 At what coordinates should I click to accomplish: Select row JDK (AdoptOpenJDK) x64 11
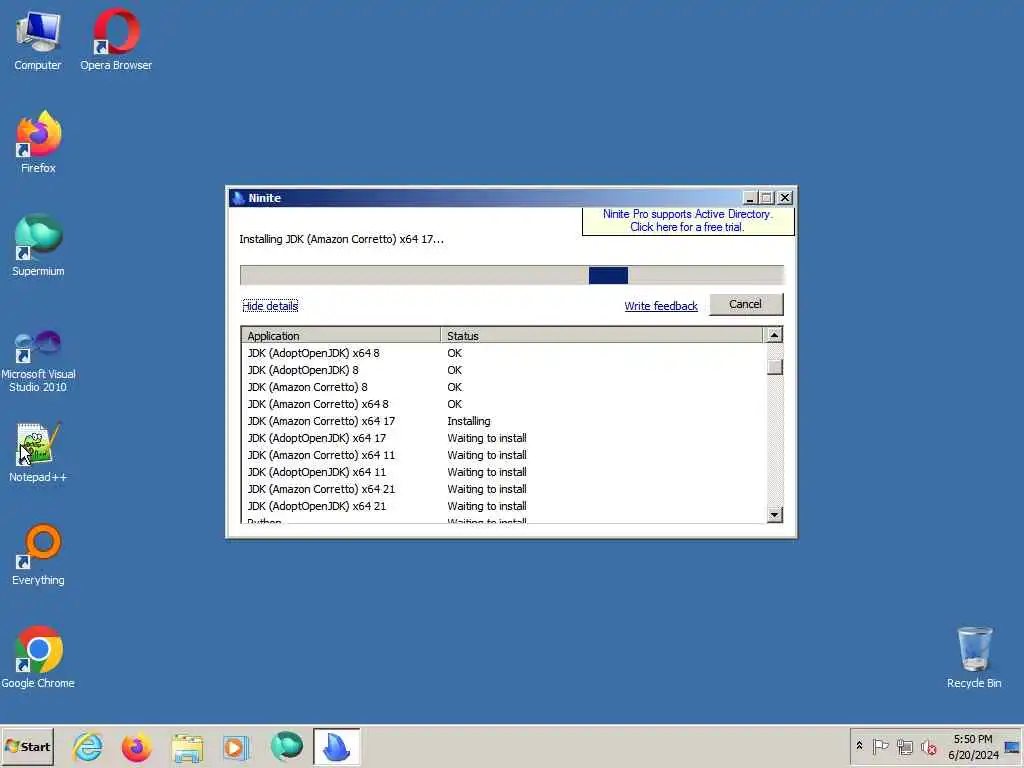(503, 472)
